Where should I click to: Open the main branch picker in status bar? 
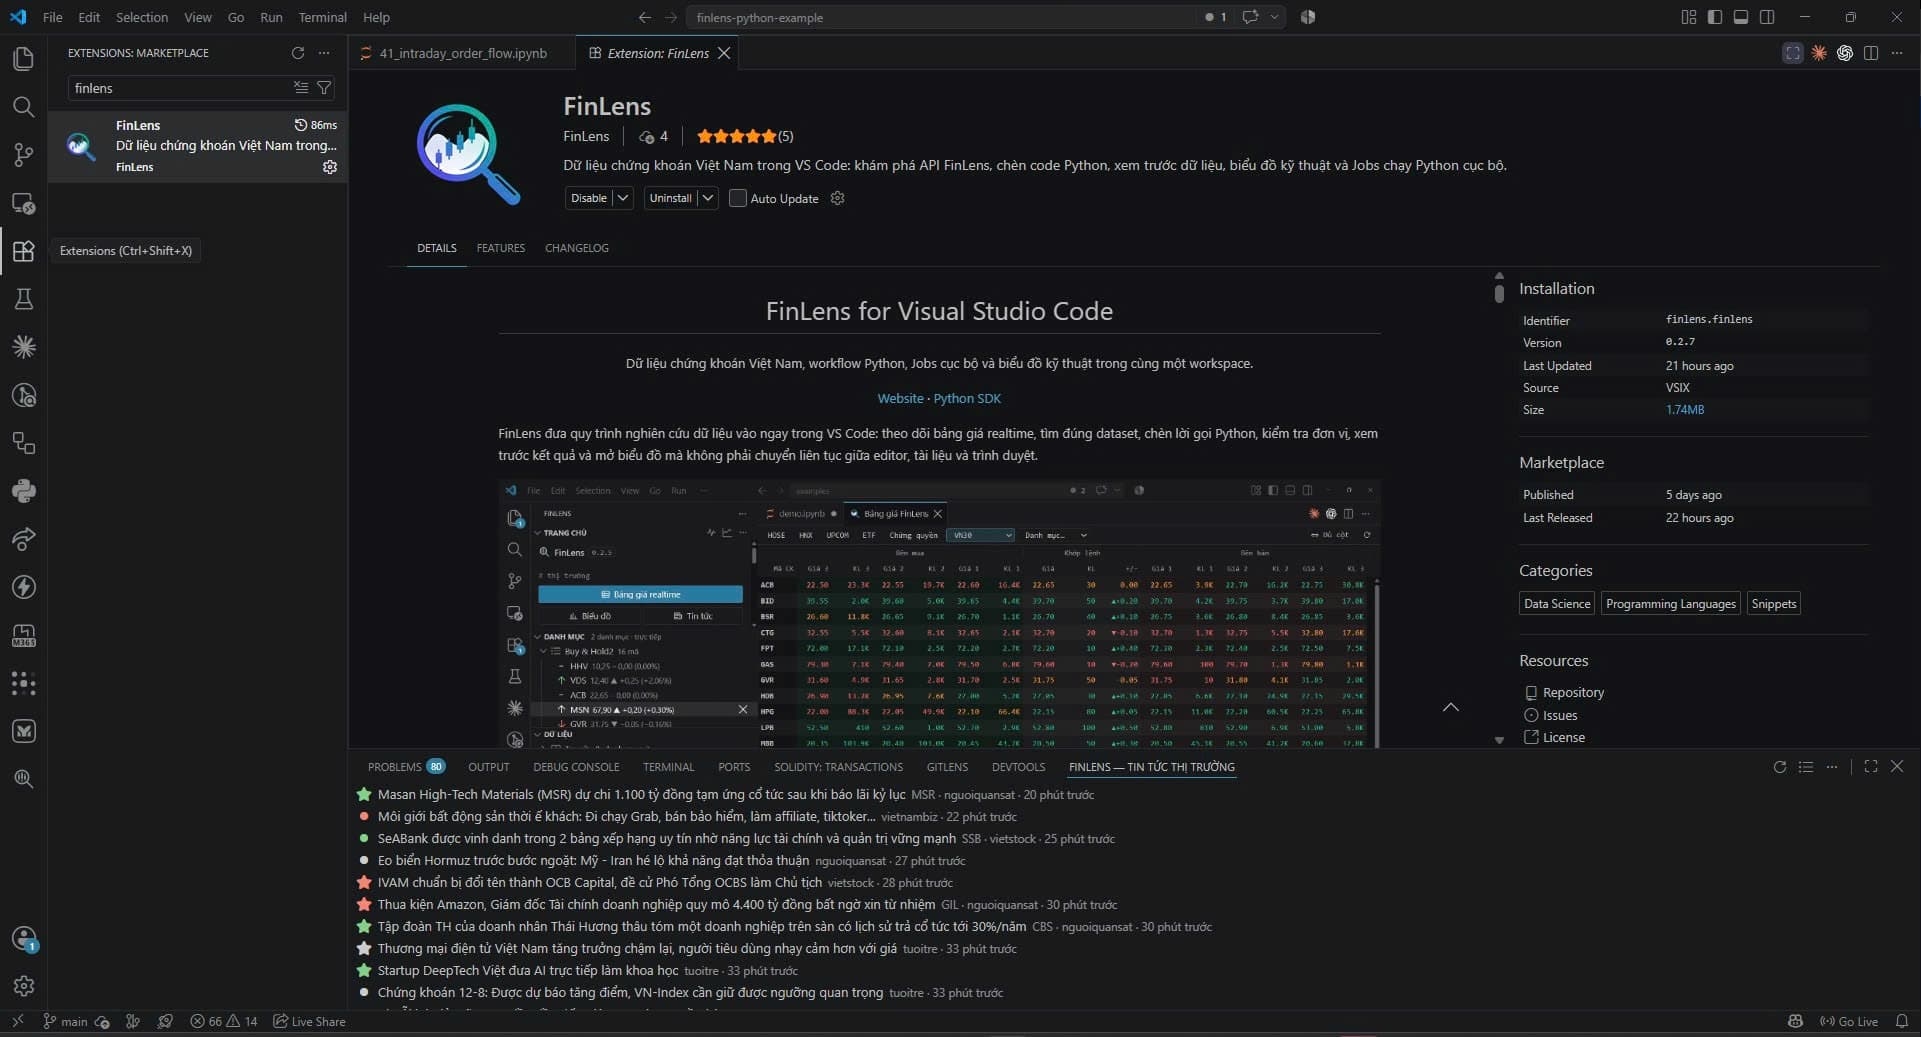[x=65, y=1021]
